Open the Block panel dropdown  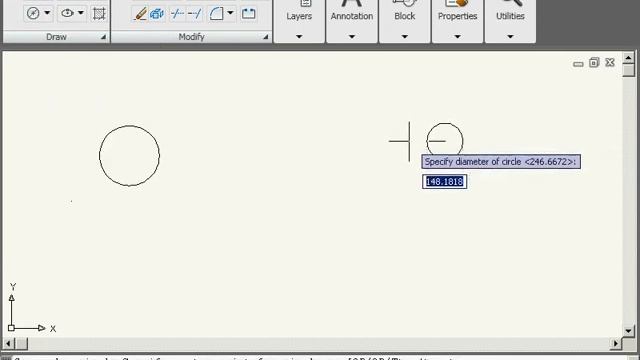404,37
